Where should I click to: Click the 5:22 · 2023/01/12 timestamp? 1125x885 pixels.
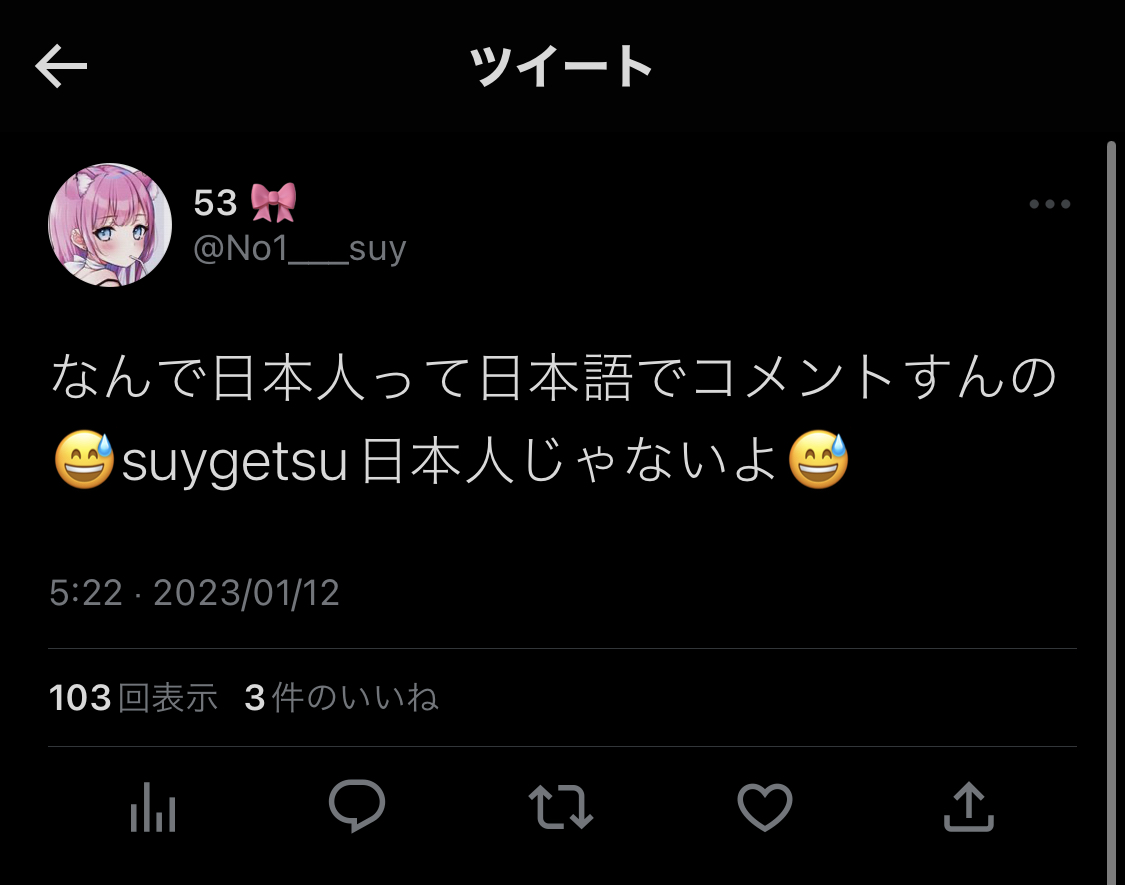tap(194, 593)
